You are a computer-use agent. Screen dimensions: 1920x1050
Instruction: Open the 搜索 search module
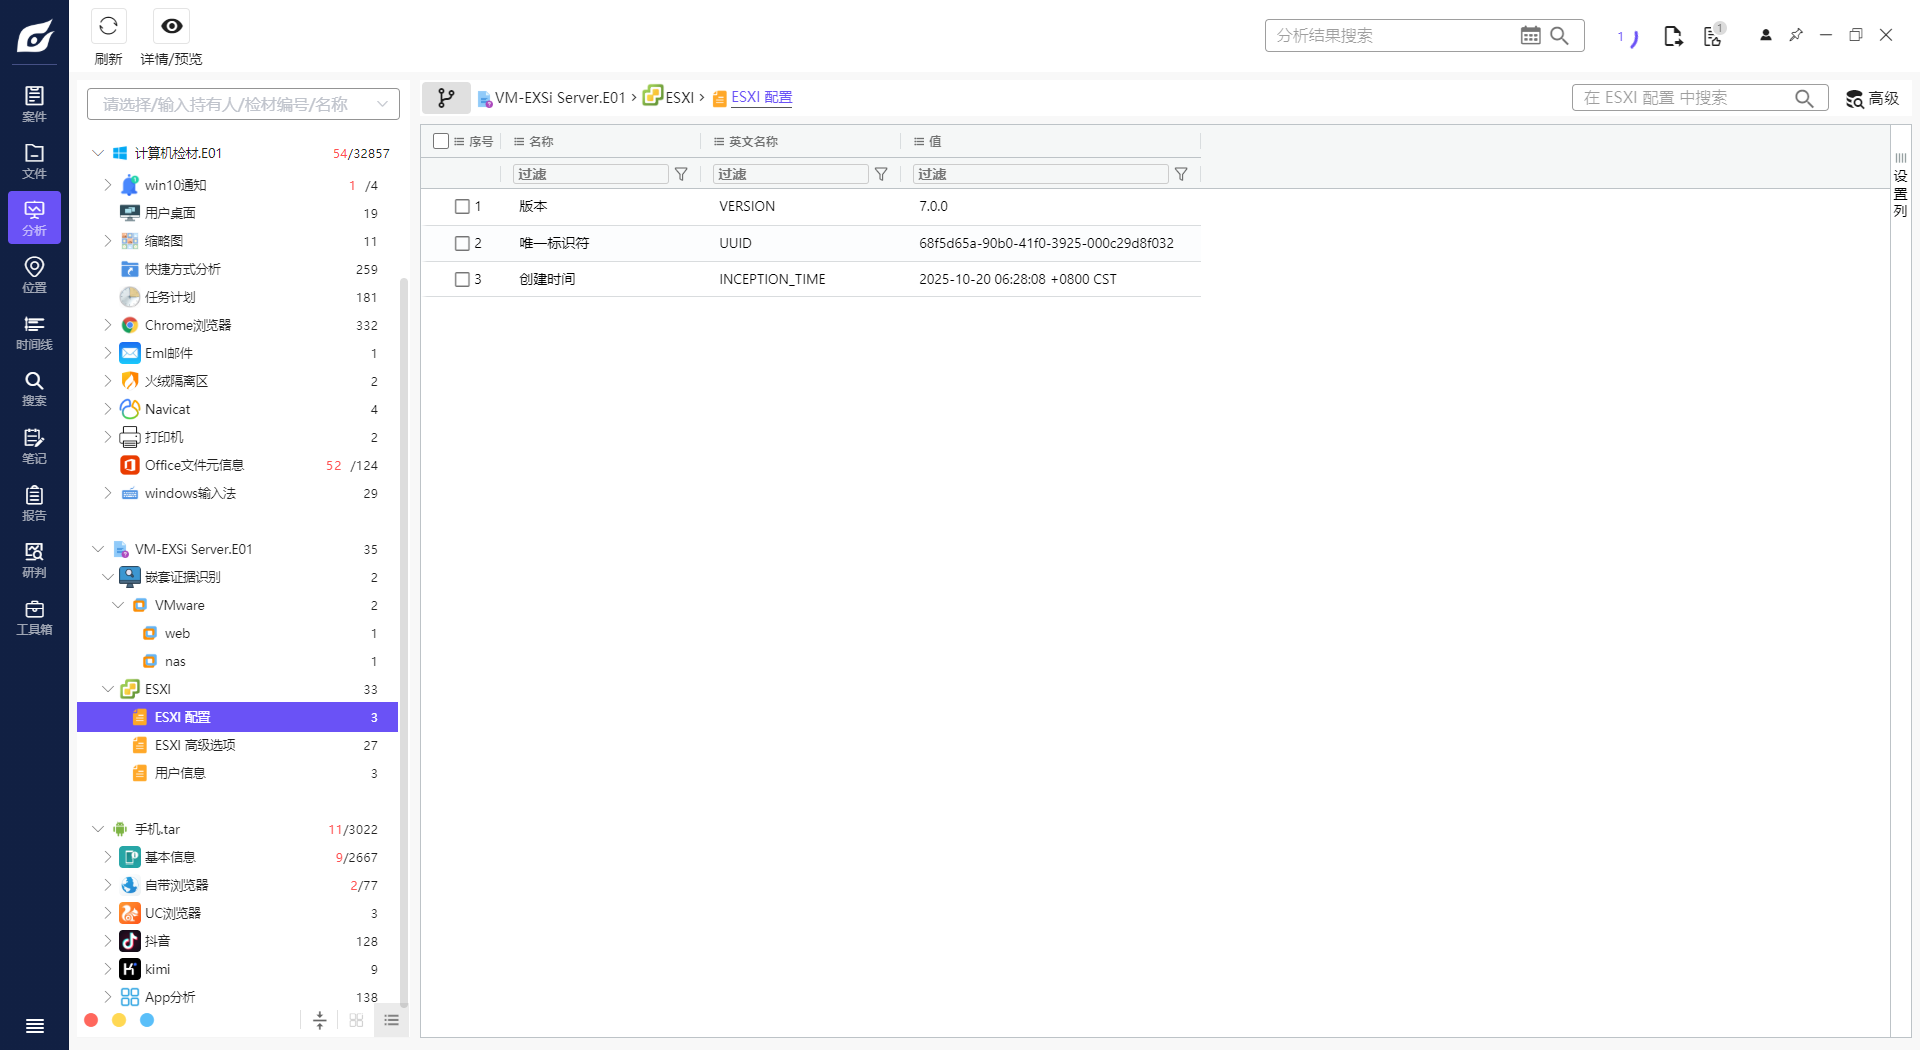[34, 388]
